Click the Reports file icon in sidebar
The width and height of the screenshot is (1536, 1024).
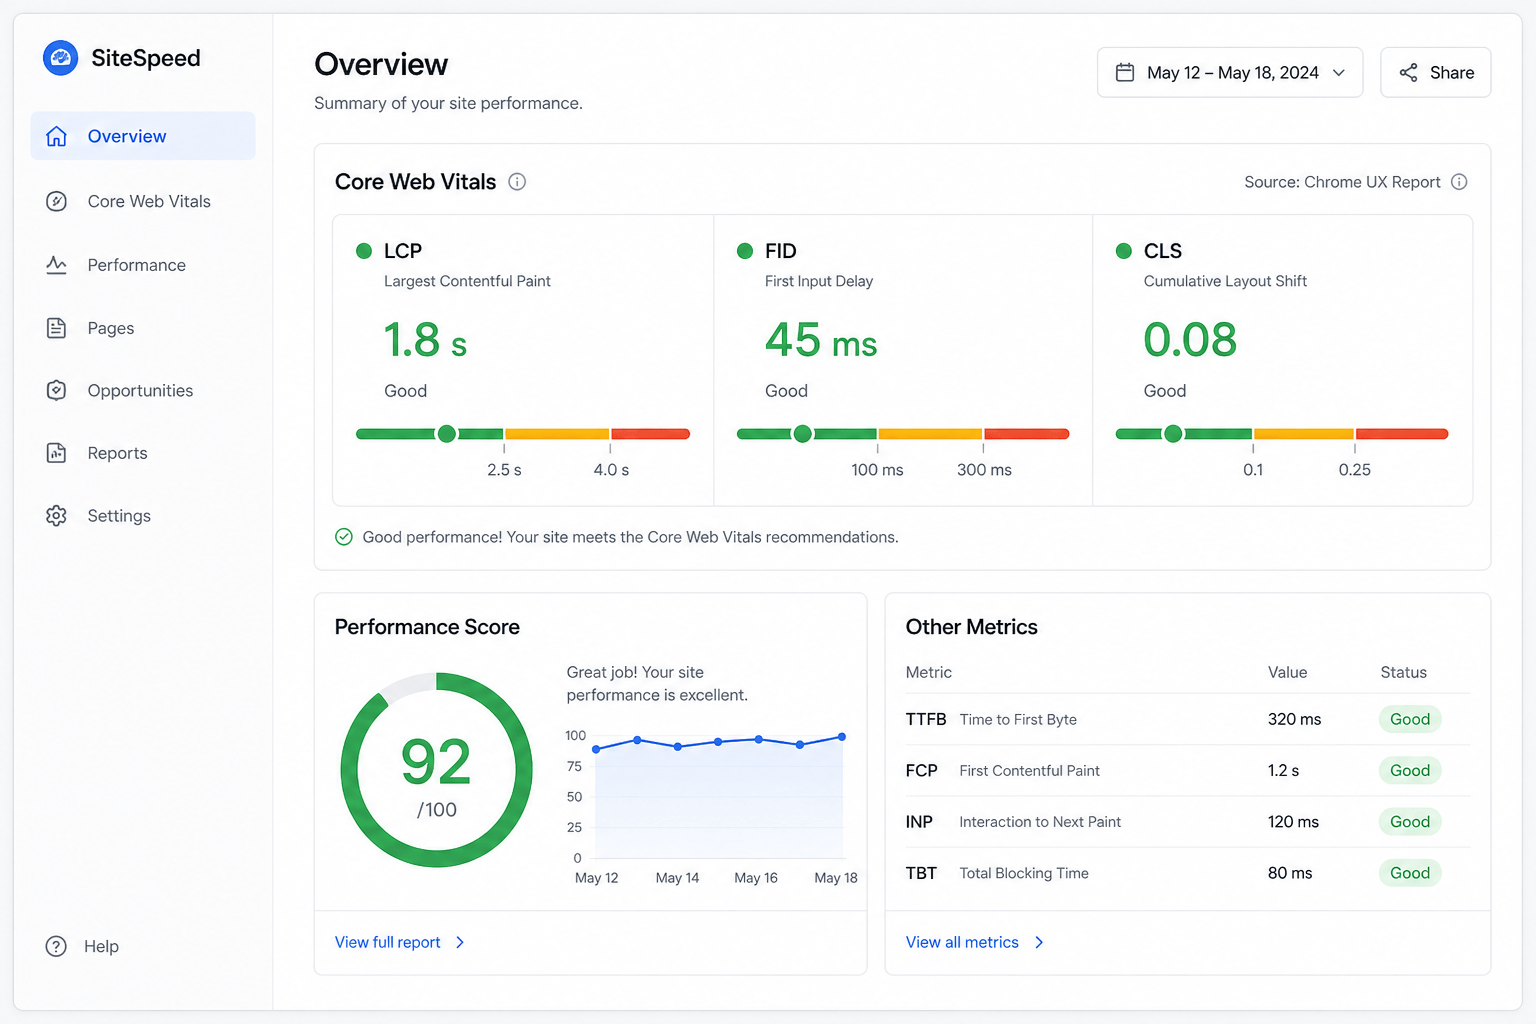(x=57, y=453)
